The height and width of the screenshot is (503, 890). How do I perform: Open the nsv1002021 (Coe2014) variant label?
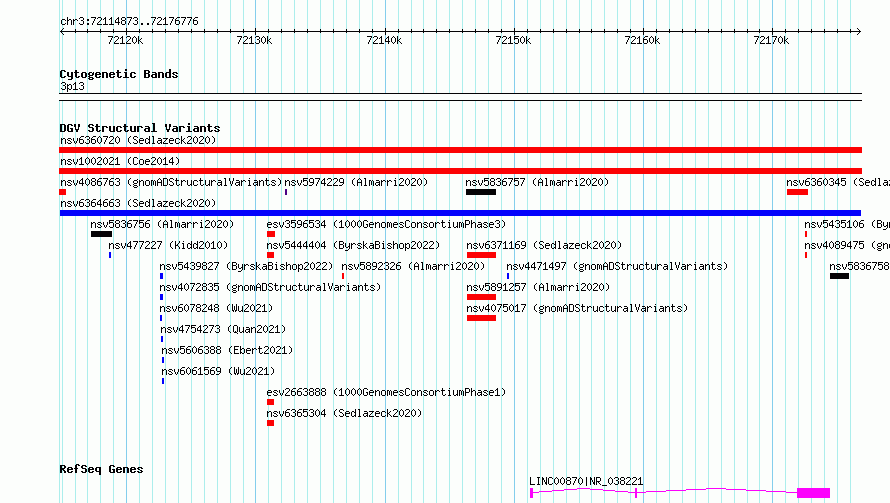120,161
